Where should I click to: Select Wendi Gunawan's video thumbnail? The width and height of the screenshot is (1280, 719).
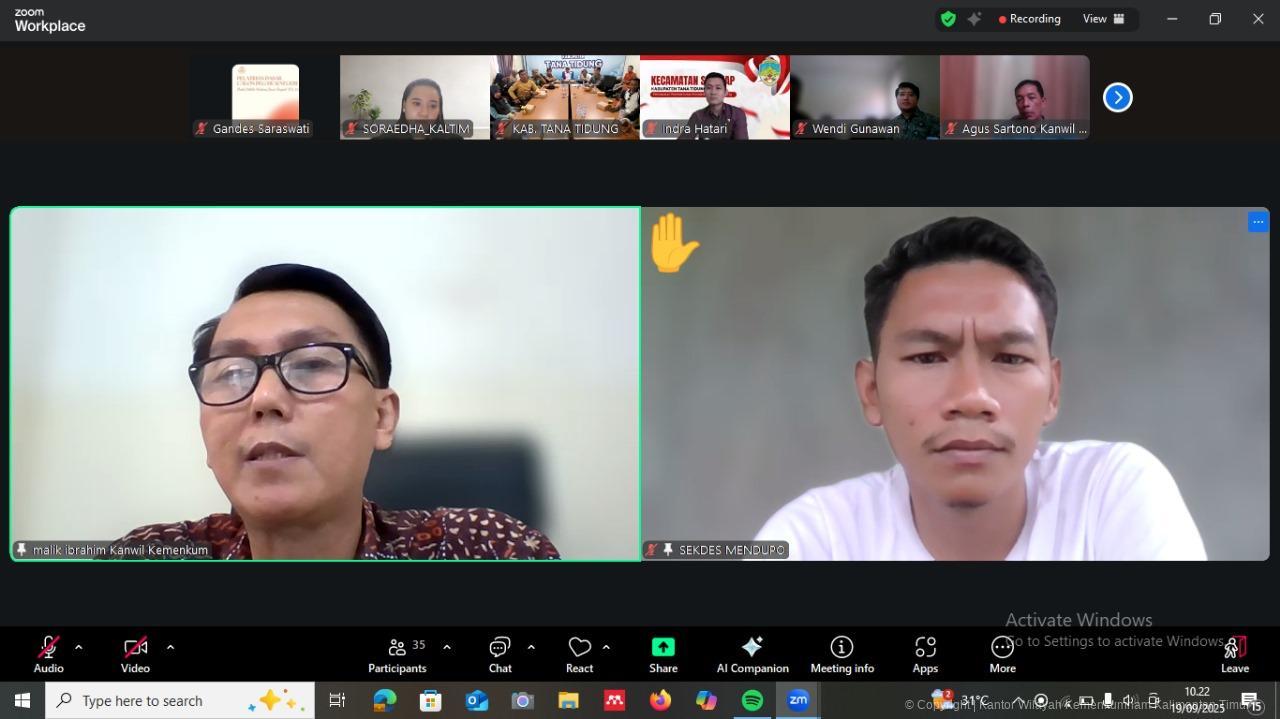pos(865,97)
